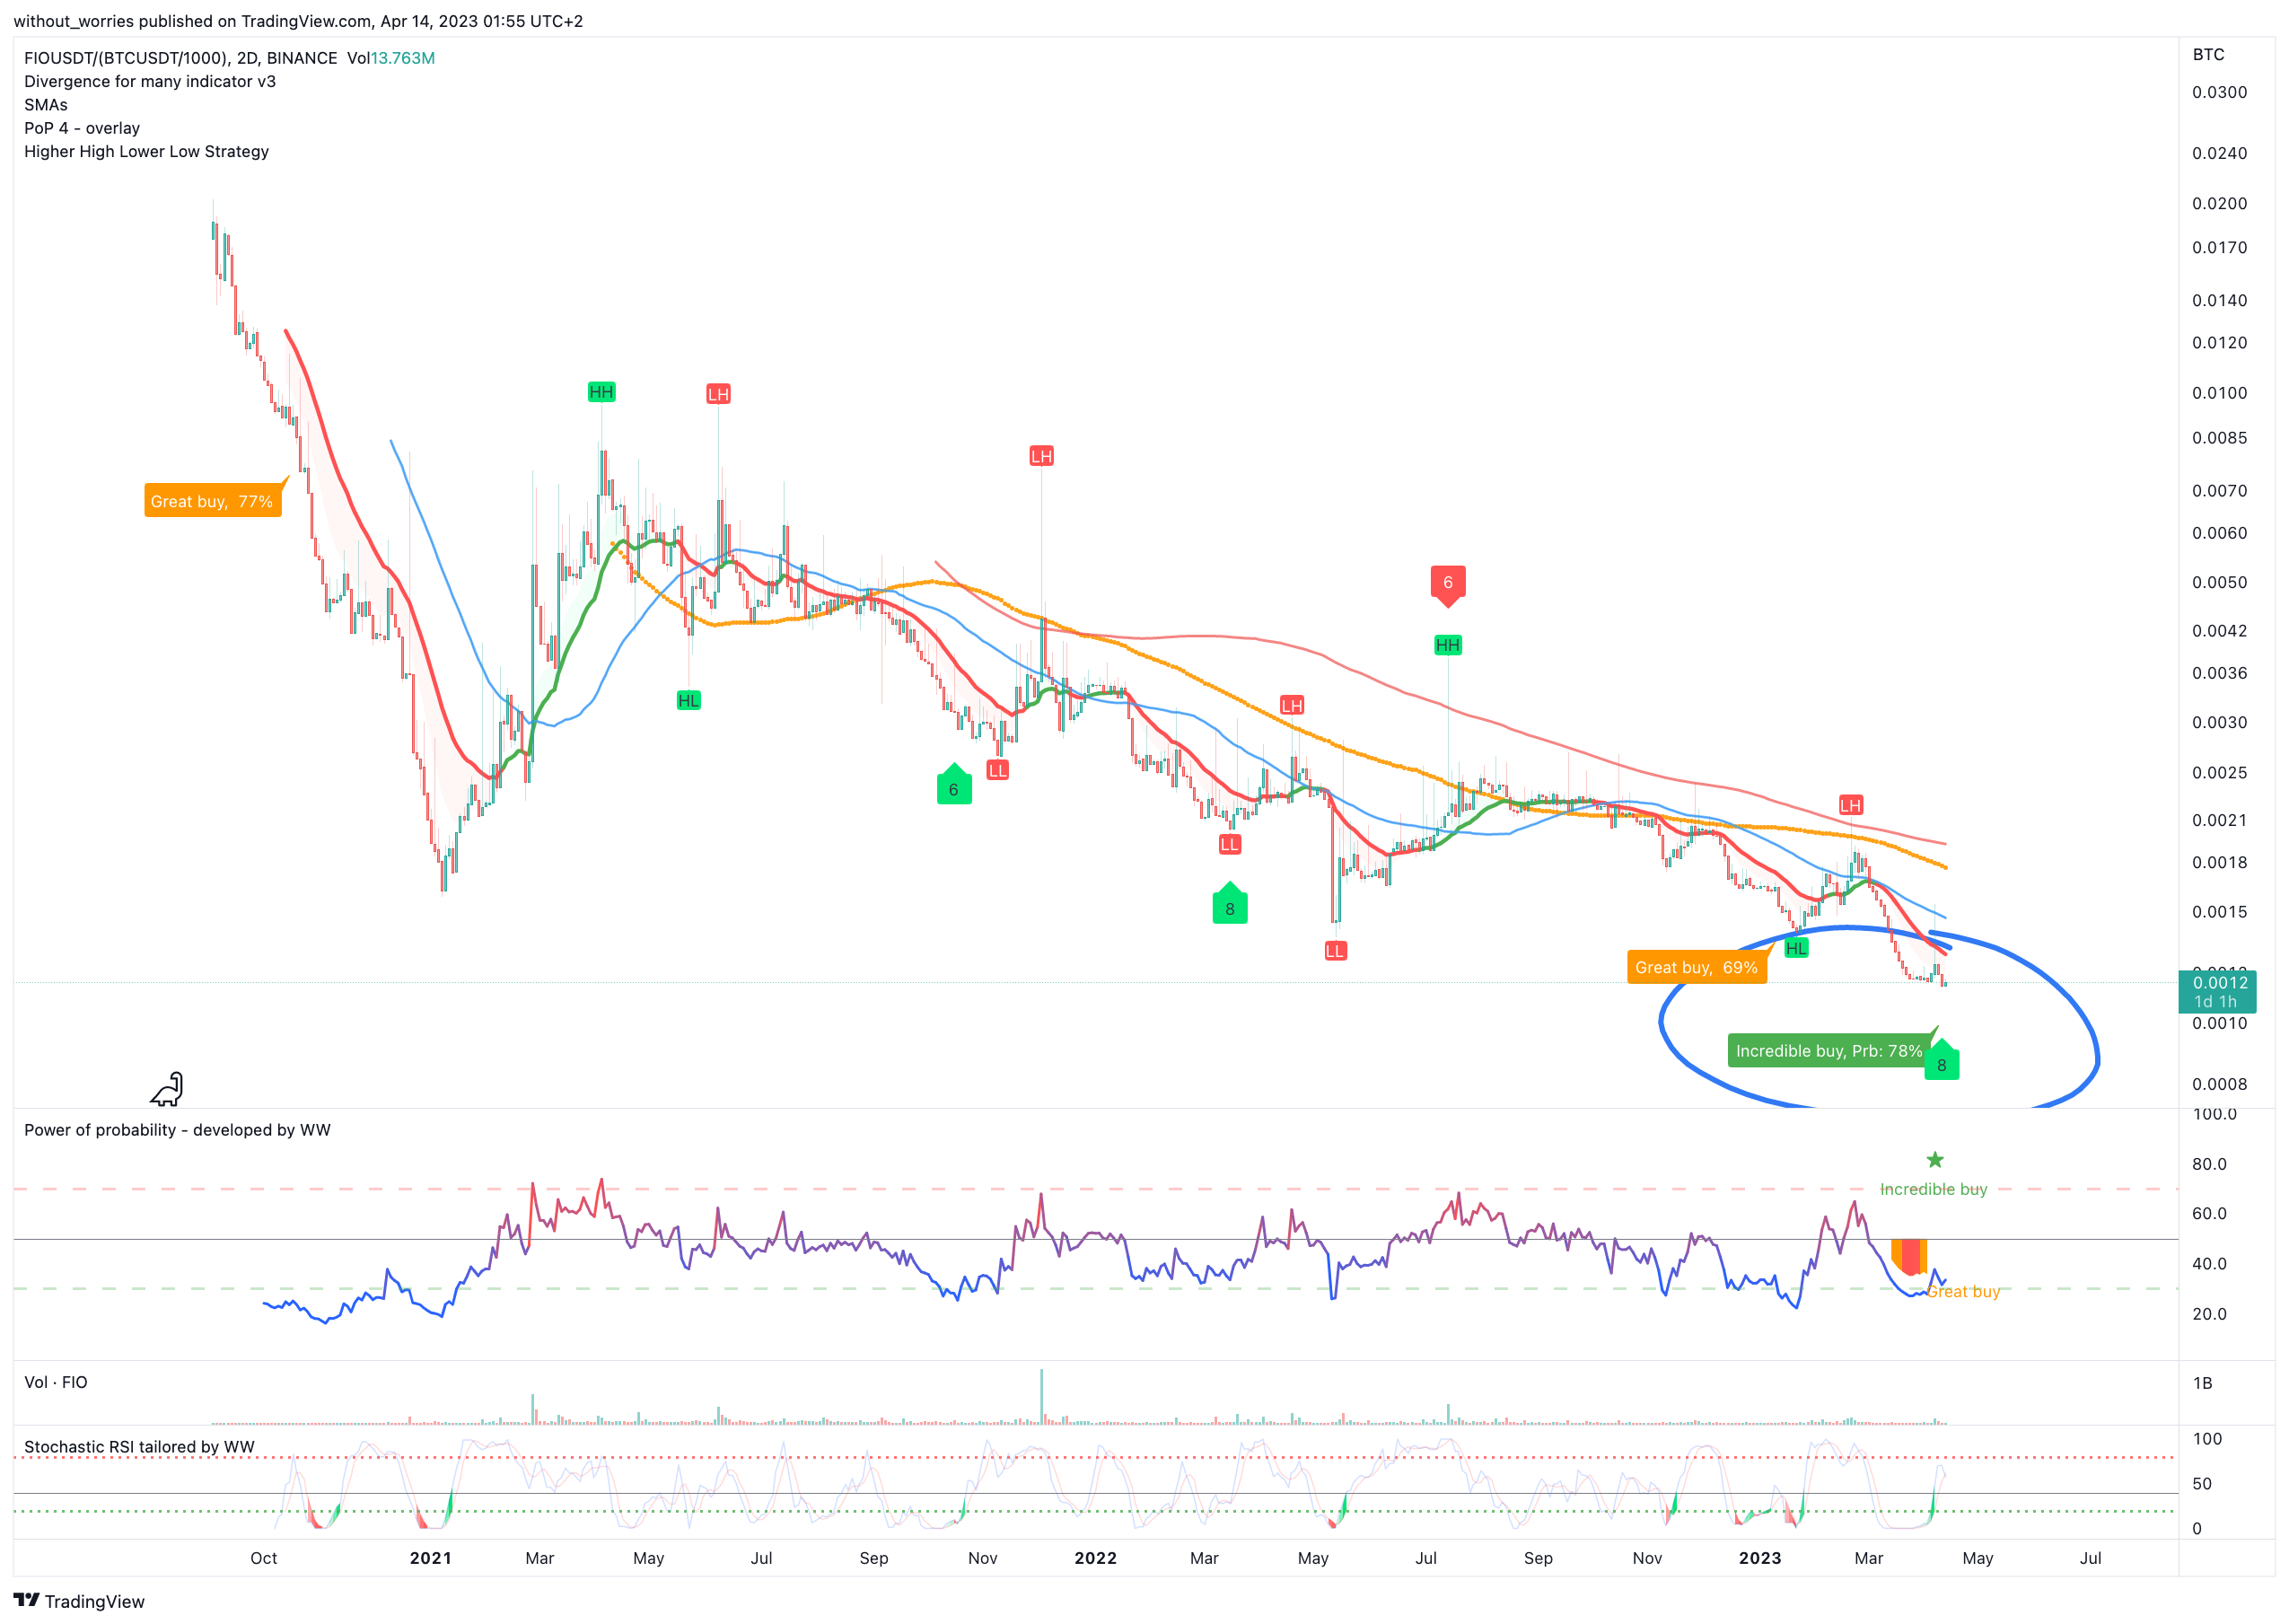Image resolution: width=2289 pixels, height=1624 pixels.
Task: Click the 2022 label on time axis
Action: pos(1096,1558)
